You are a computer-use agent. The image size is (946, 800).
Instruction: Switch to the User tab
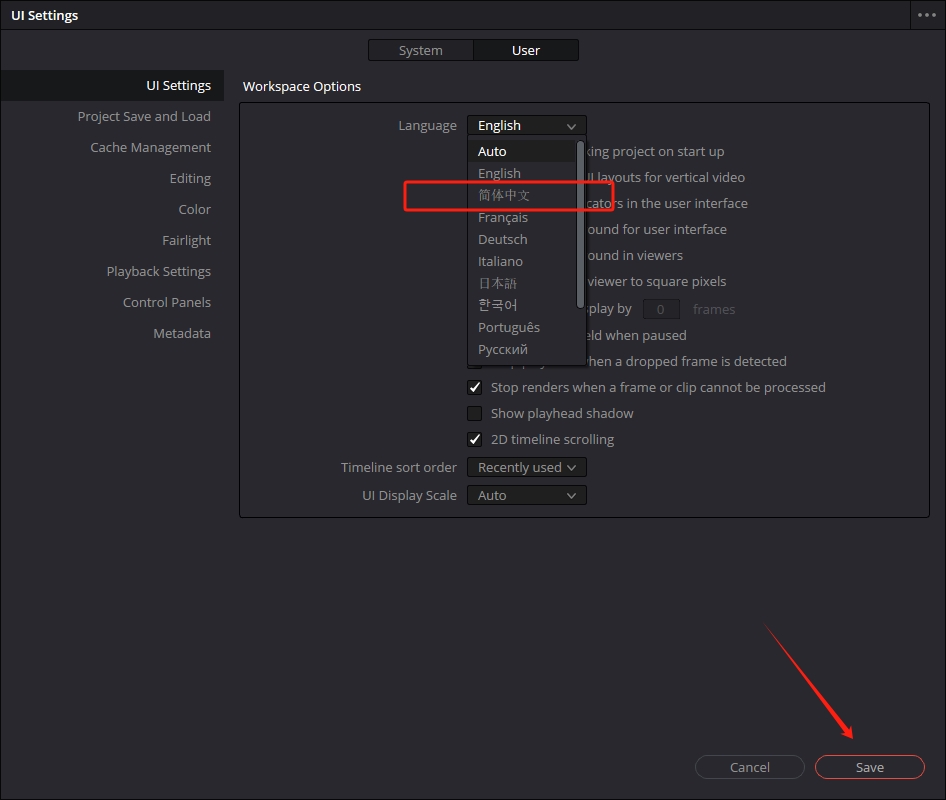click(x=526, y=49)
